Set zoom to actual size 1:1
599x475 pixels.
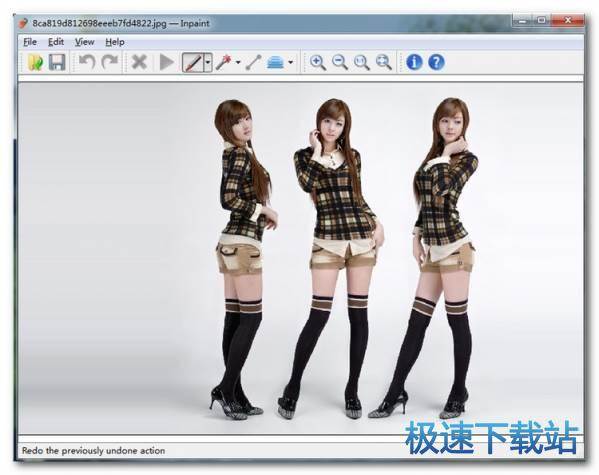pos(361,62)
